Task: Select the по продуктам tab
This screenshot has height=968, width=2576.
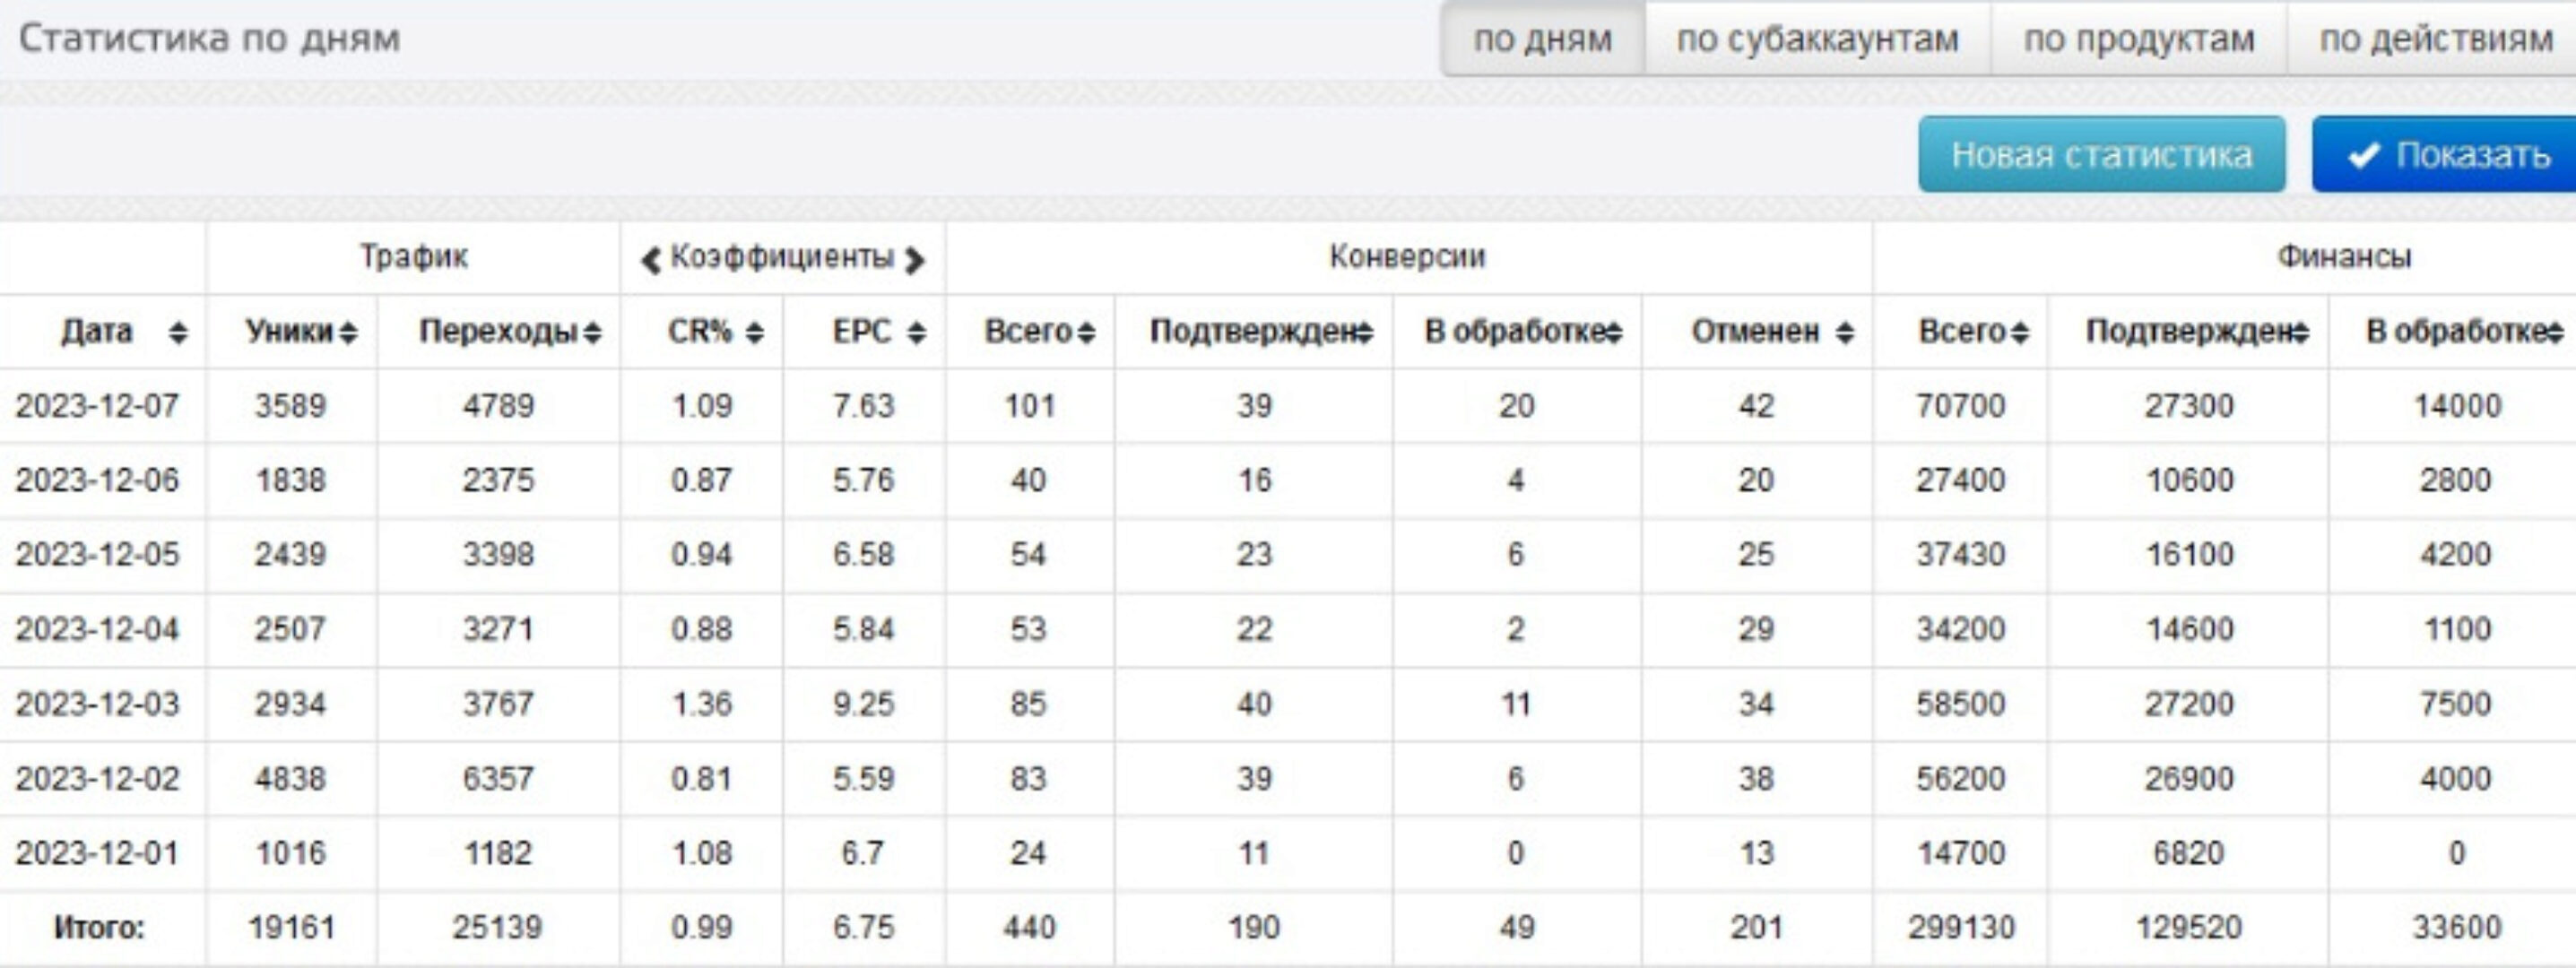Action: (2138, 39)
